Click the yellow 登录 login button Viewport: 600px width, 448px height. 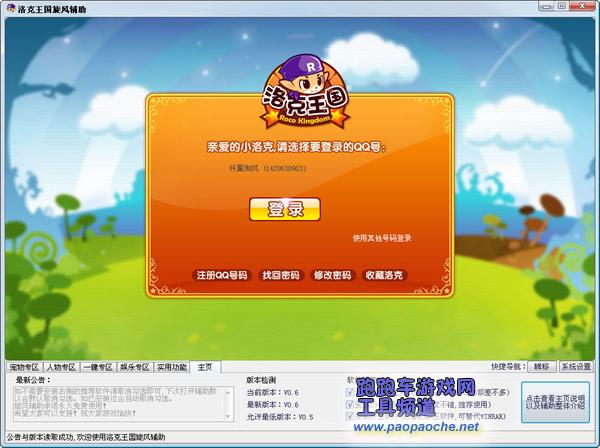pyautogui.click(x=285, y=209)
